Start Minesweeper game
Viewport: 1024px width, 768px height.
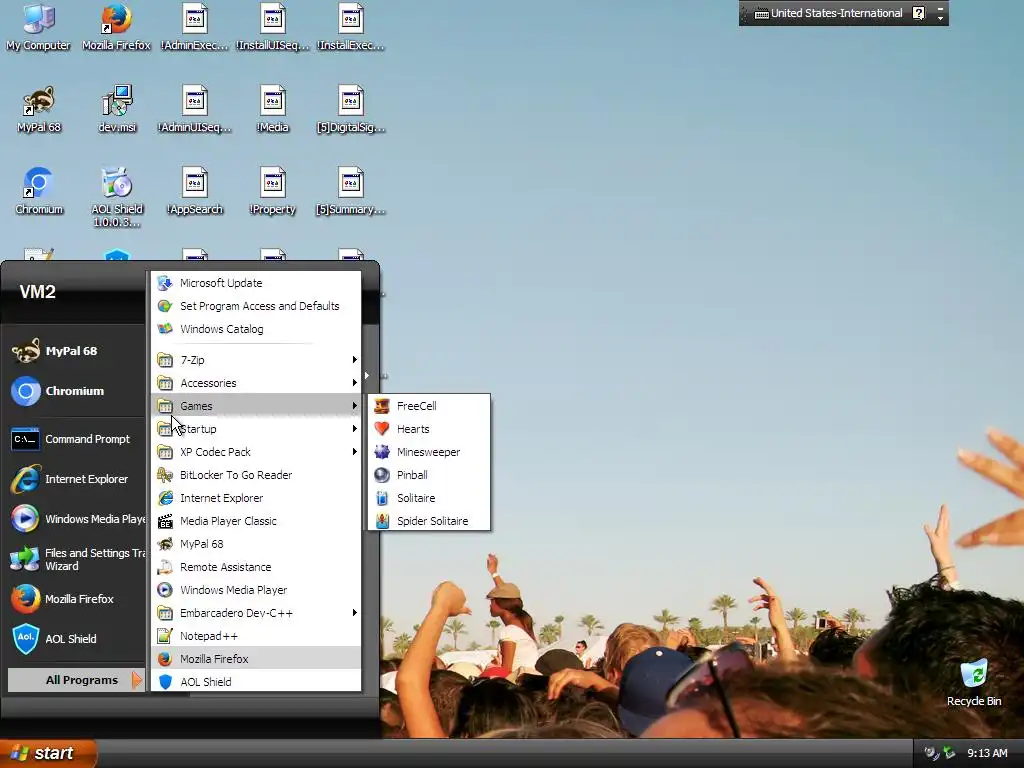pos(429,452)
